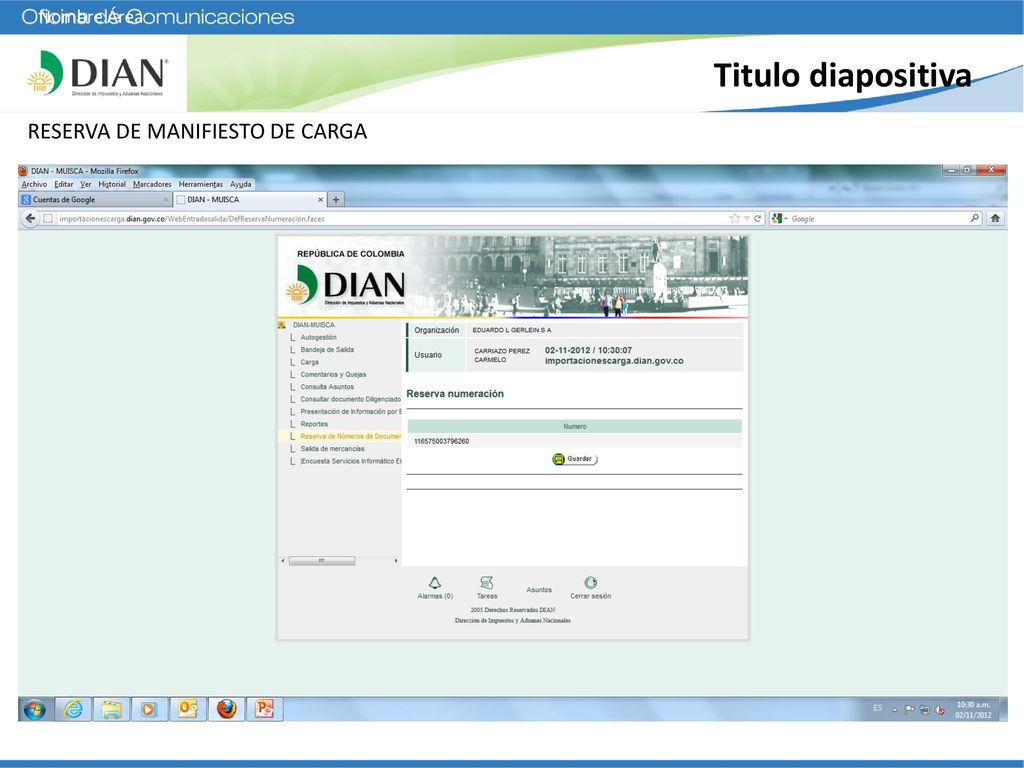Click the reload page icon in address bar
This screenshot has width=1024, height=768.
[x=758, y=219]
